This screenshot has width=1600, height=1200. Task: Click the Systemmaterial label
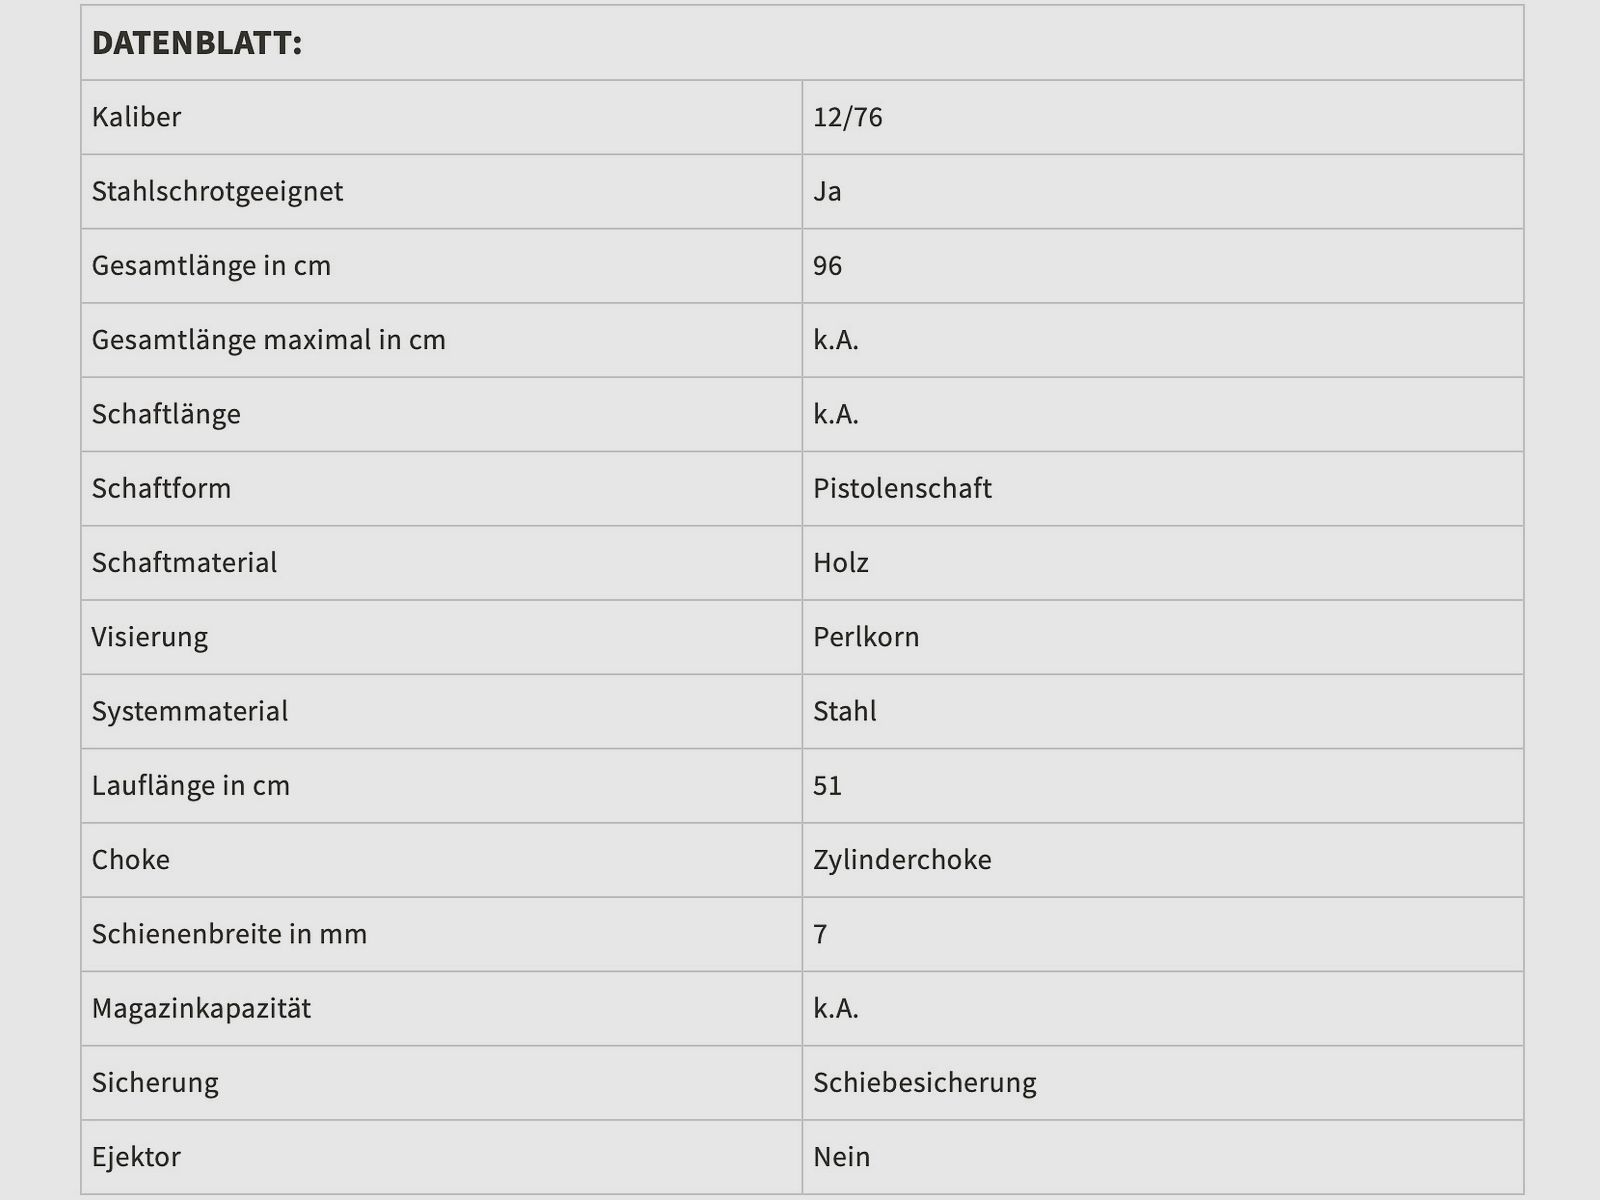pos(190,711)
